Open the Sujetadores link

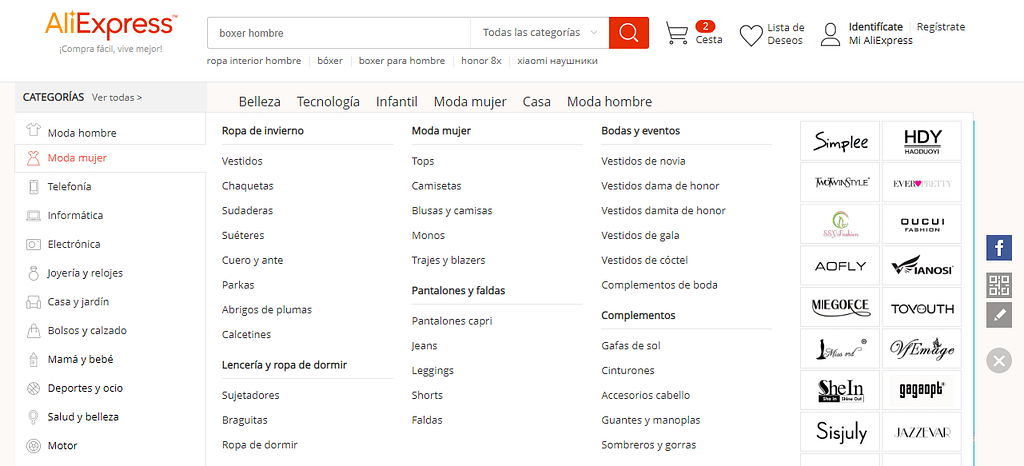(x=251, y=396)
